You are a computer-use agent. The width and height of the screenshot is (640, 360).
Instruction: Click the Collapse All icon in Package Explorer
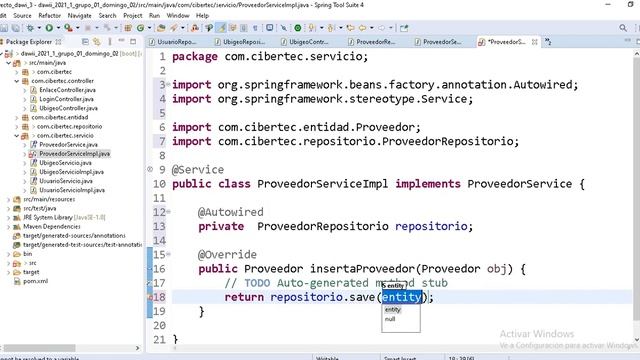click(85, 42)
